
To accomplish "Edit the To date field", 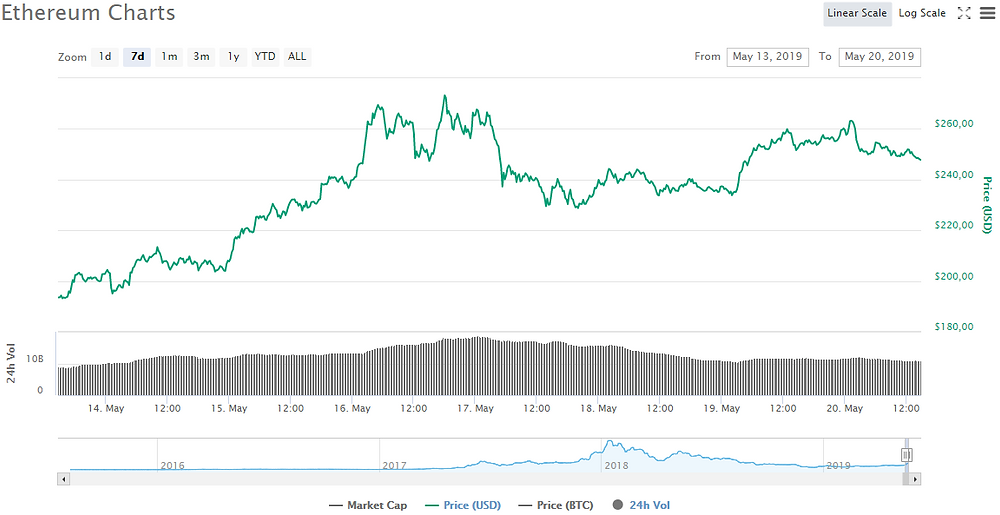I will [x=879, y=57].
